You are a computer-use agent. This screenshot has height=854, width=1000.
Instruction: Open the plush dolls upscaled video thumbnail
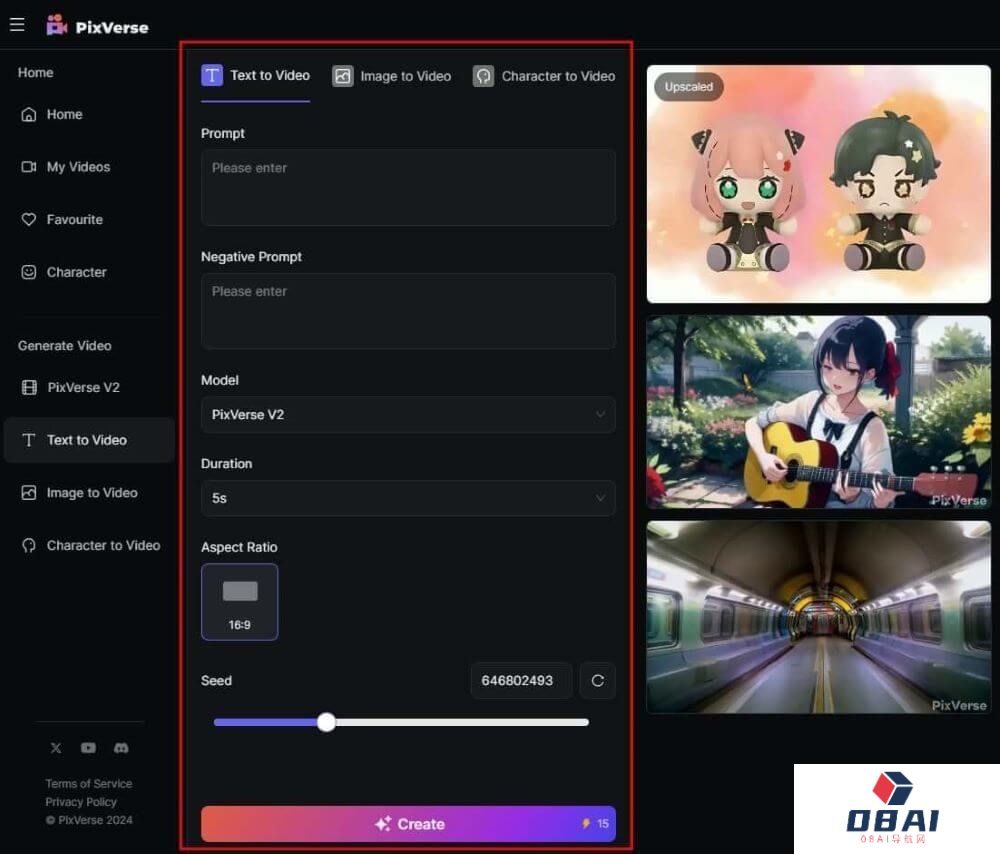point(819,184)
